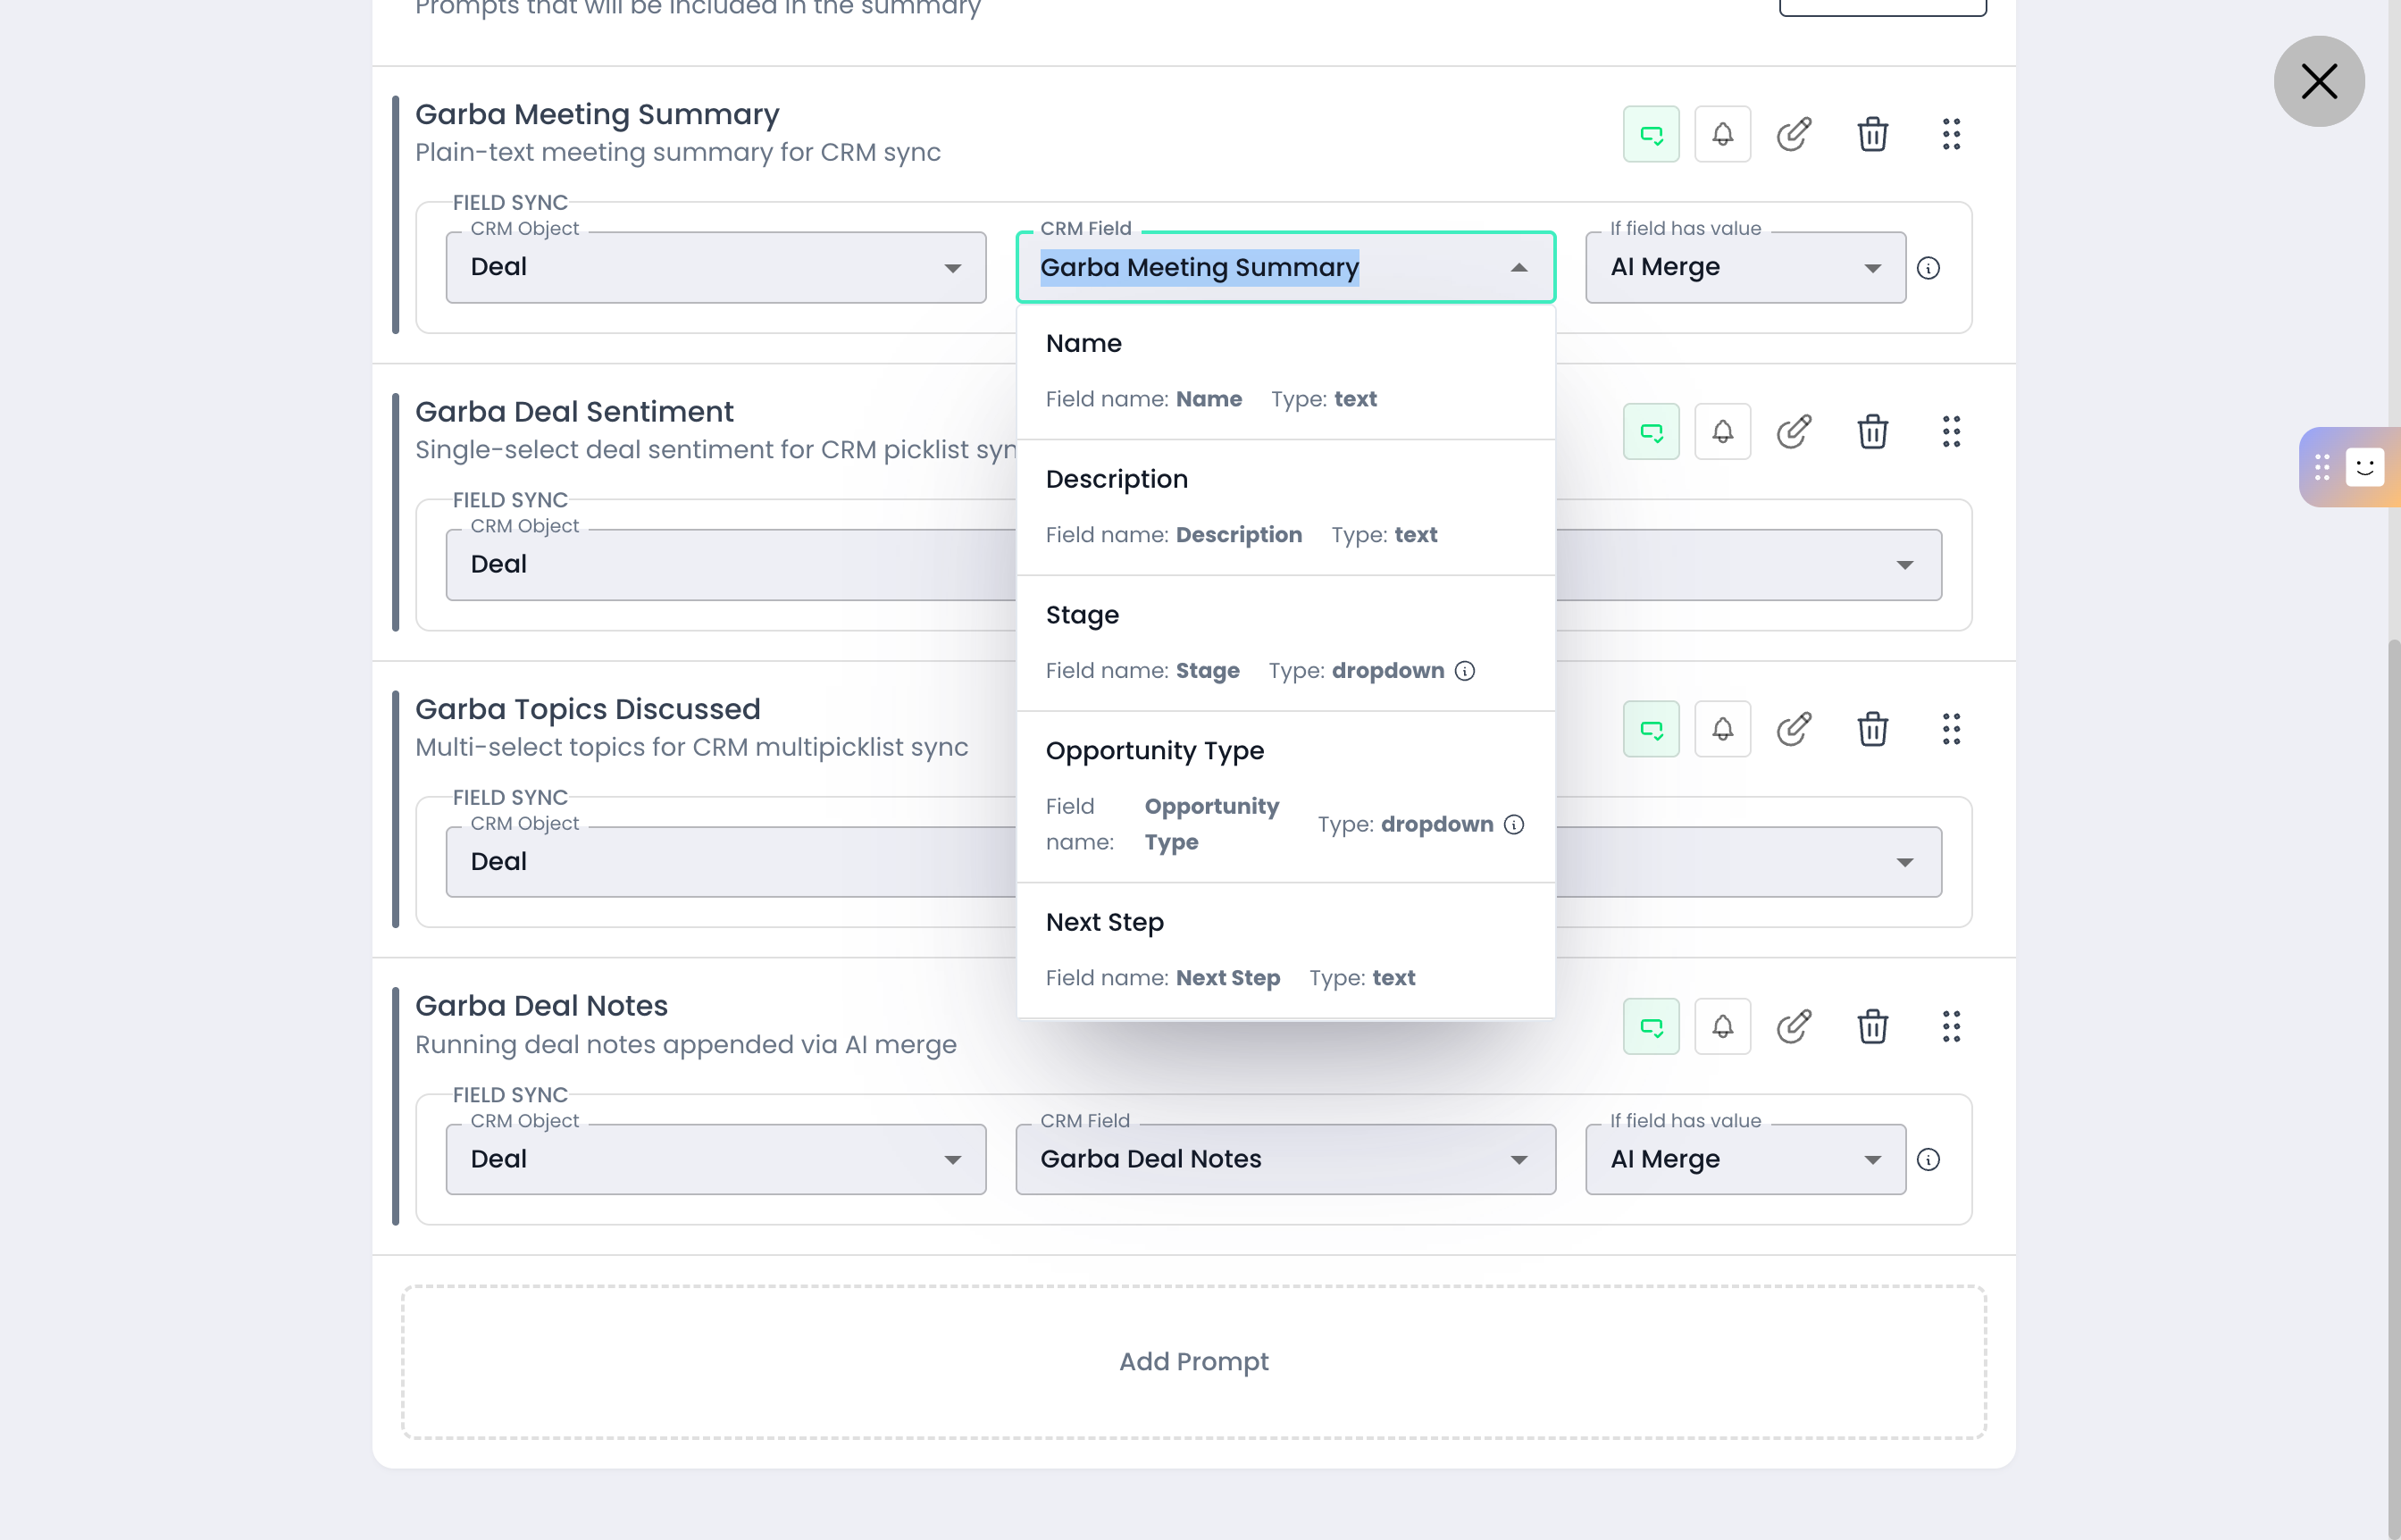Image resolution: width=2401 pixels, height=1540 pixels.
Task: Click info icon next to Meeting Summary AI Merge
Action: click(x=1928, y=268)
